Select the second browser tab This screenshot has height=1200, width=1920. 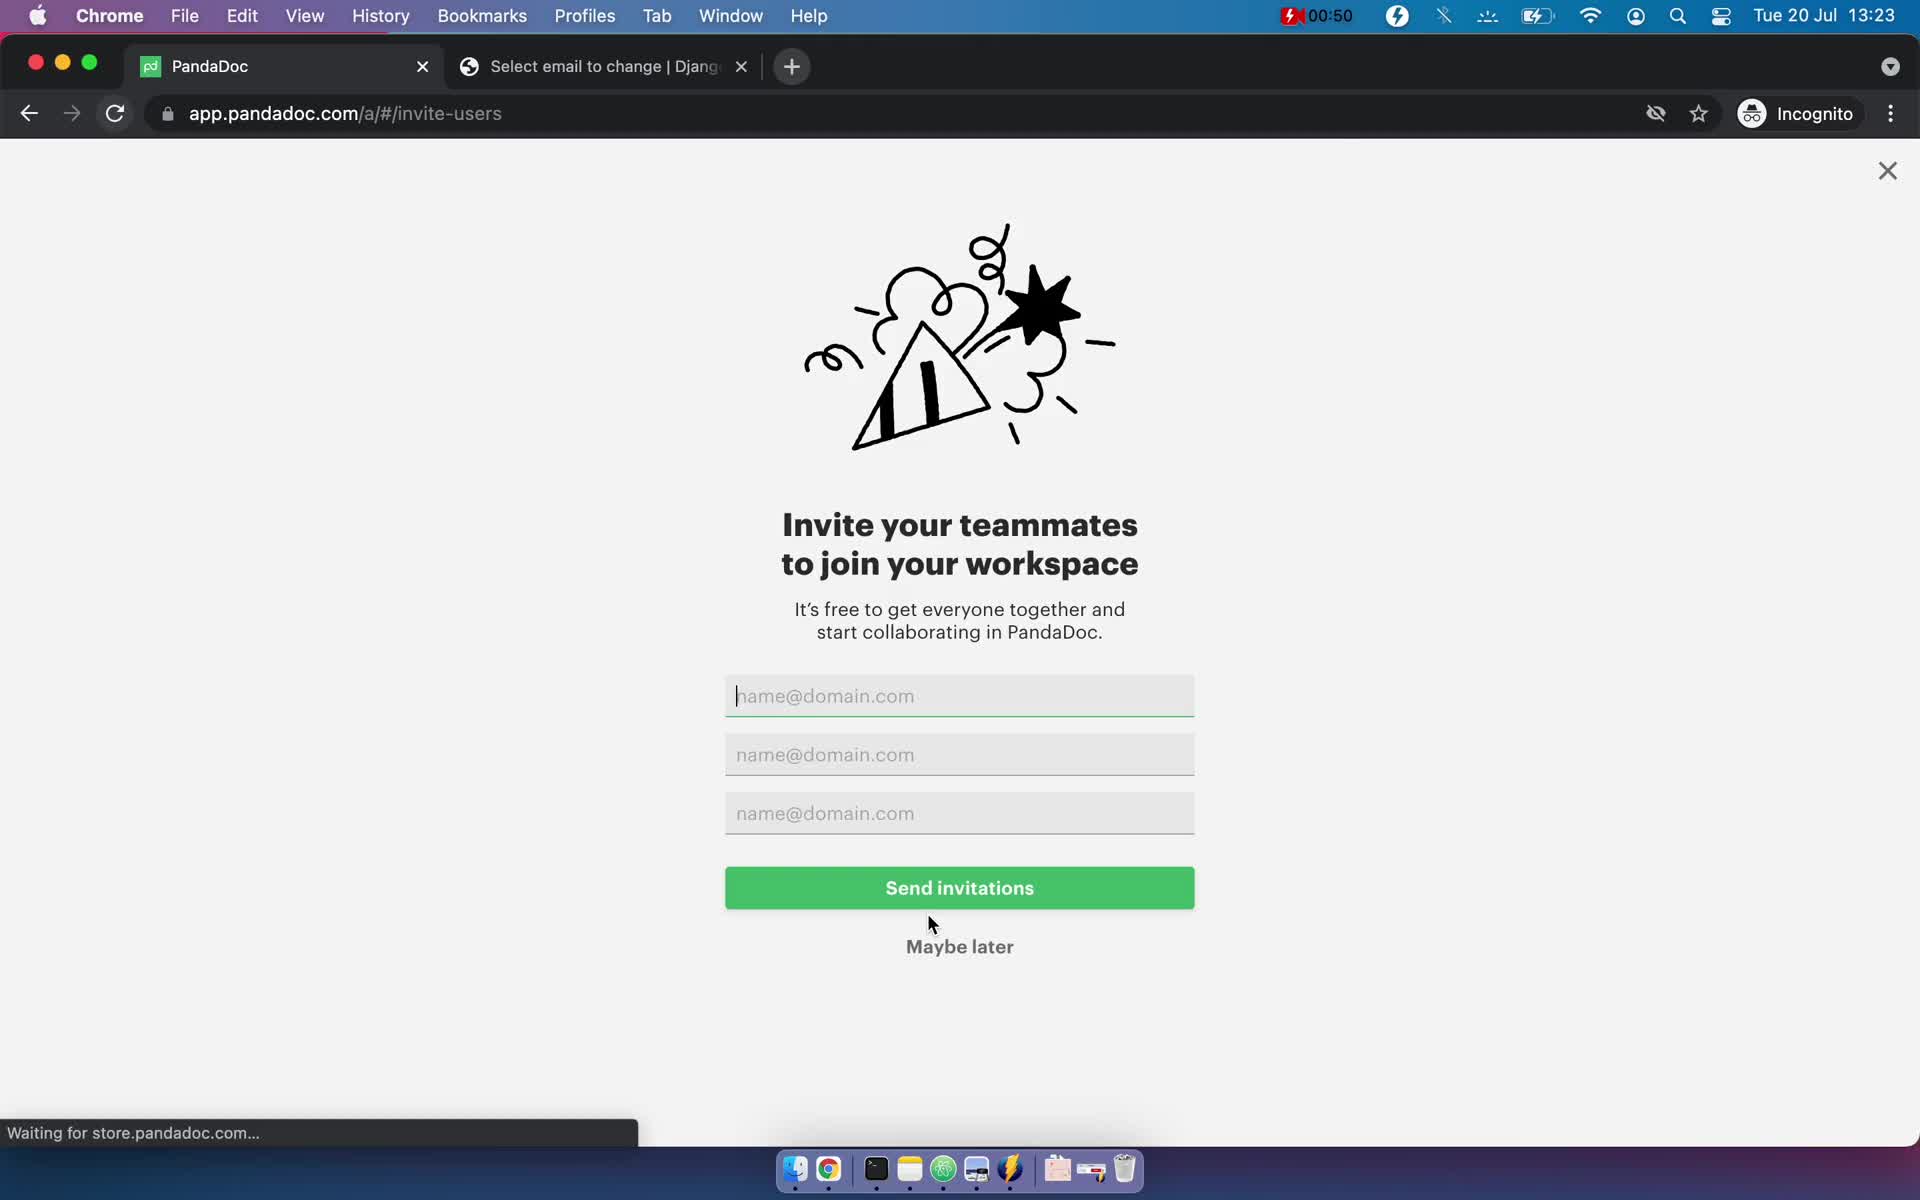point(605,65)
